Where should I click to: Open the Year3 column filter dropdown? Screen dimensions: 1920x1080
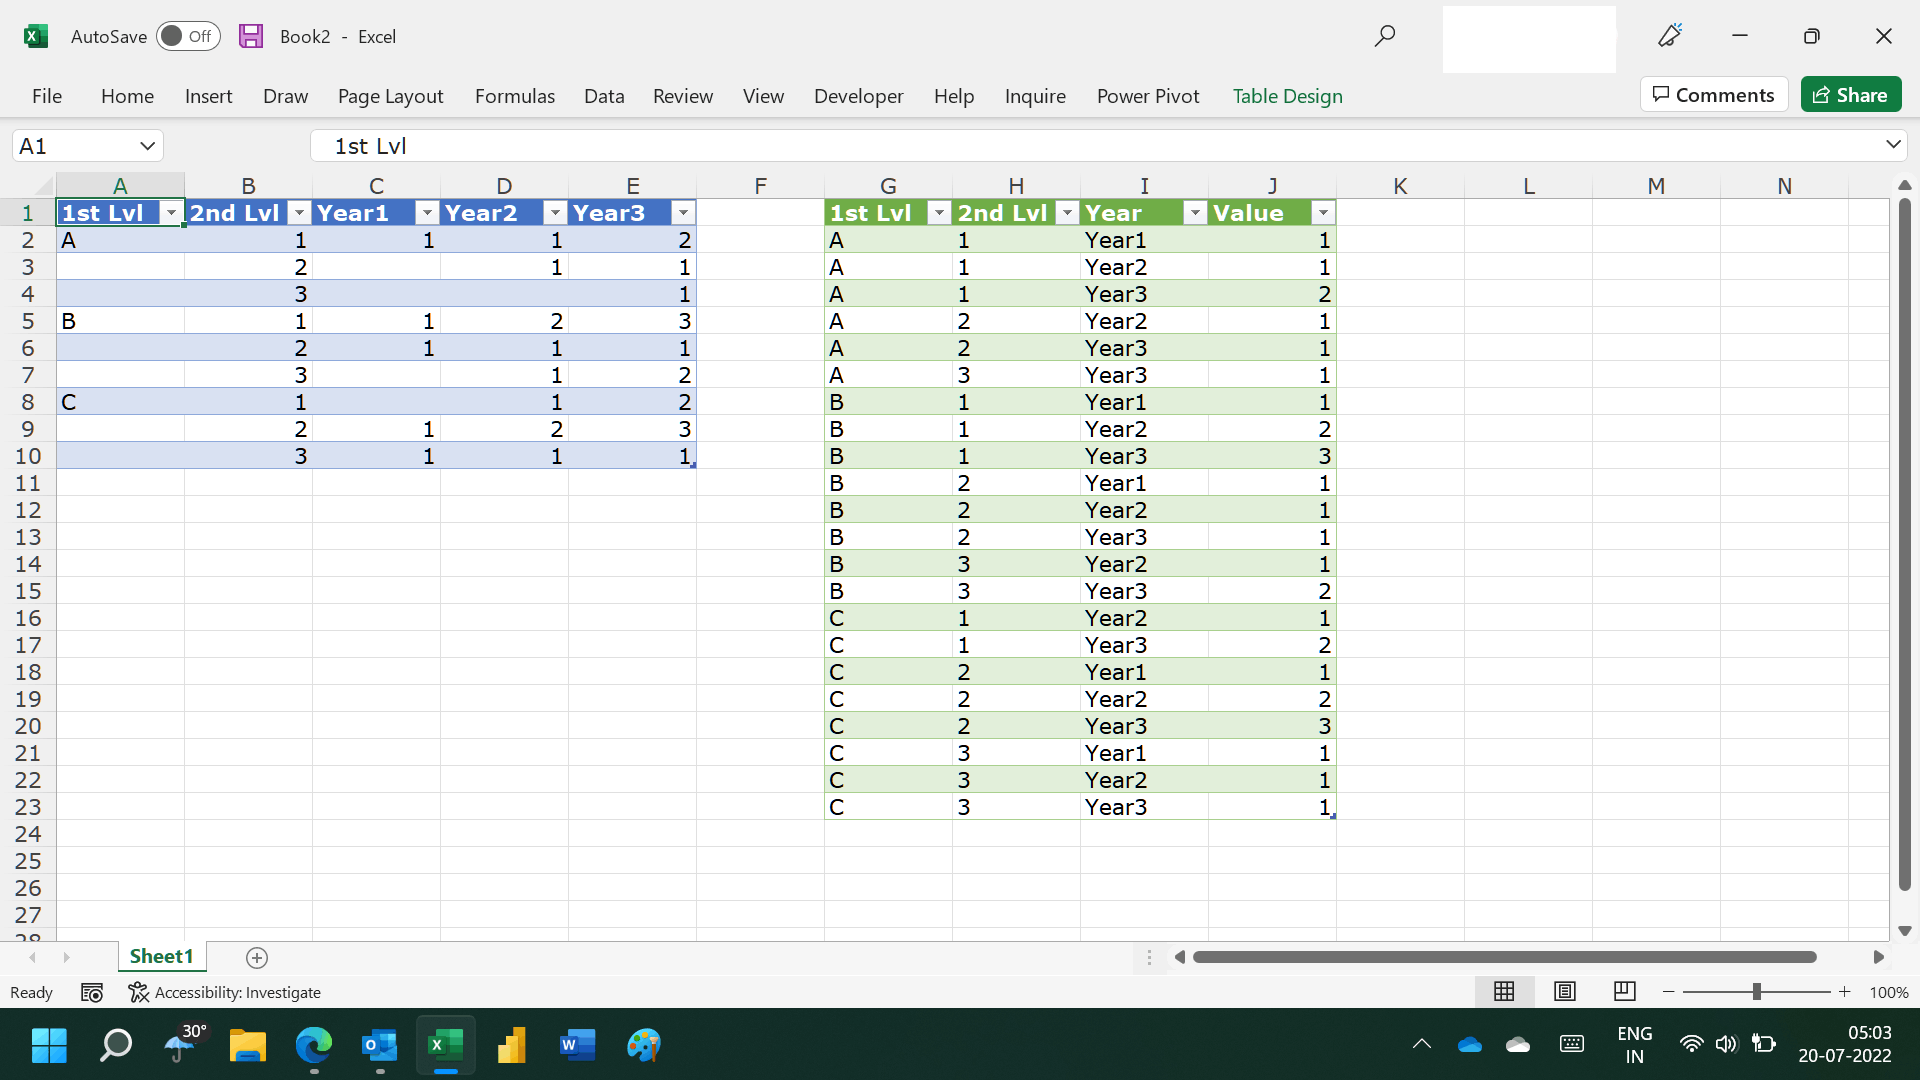click(x=683, y=213)
